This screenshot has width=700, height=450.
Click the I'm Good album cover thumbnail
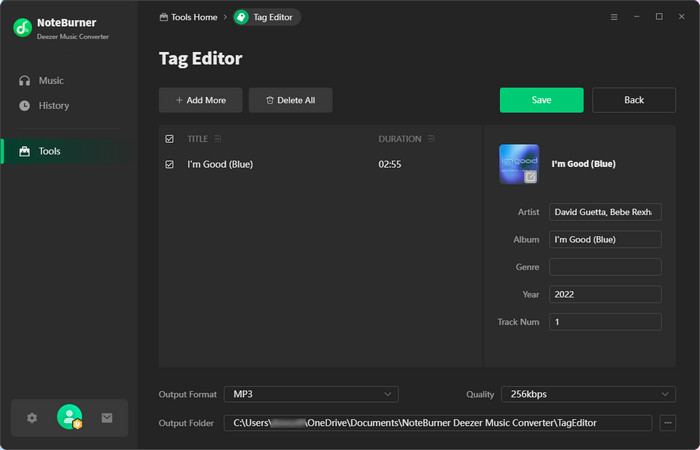point(519,164)
